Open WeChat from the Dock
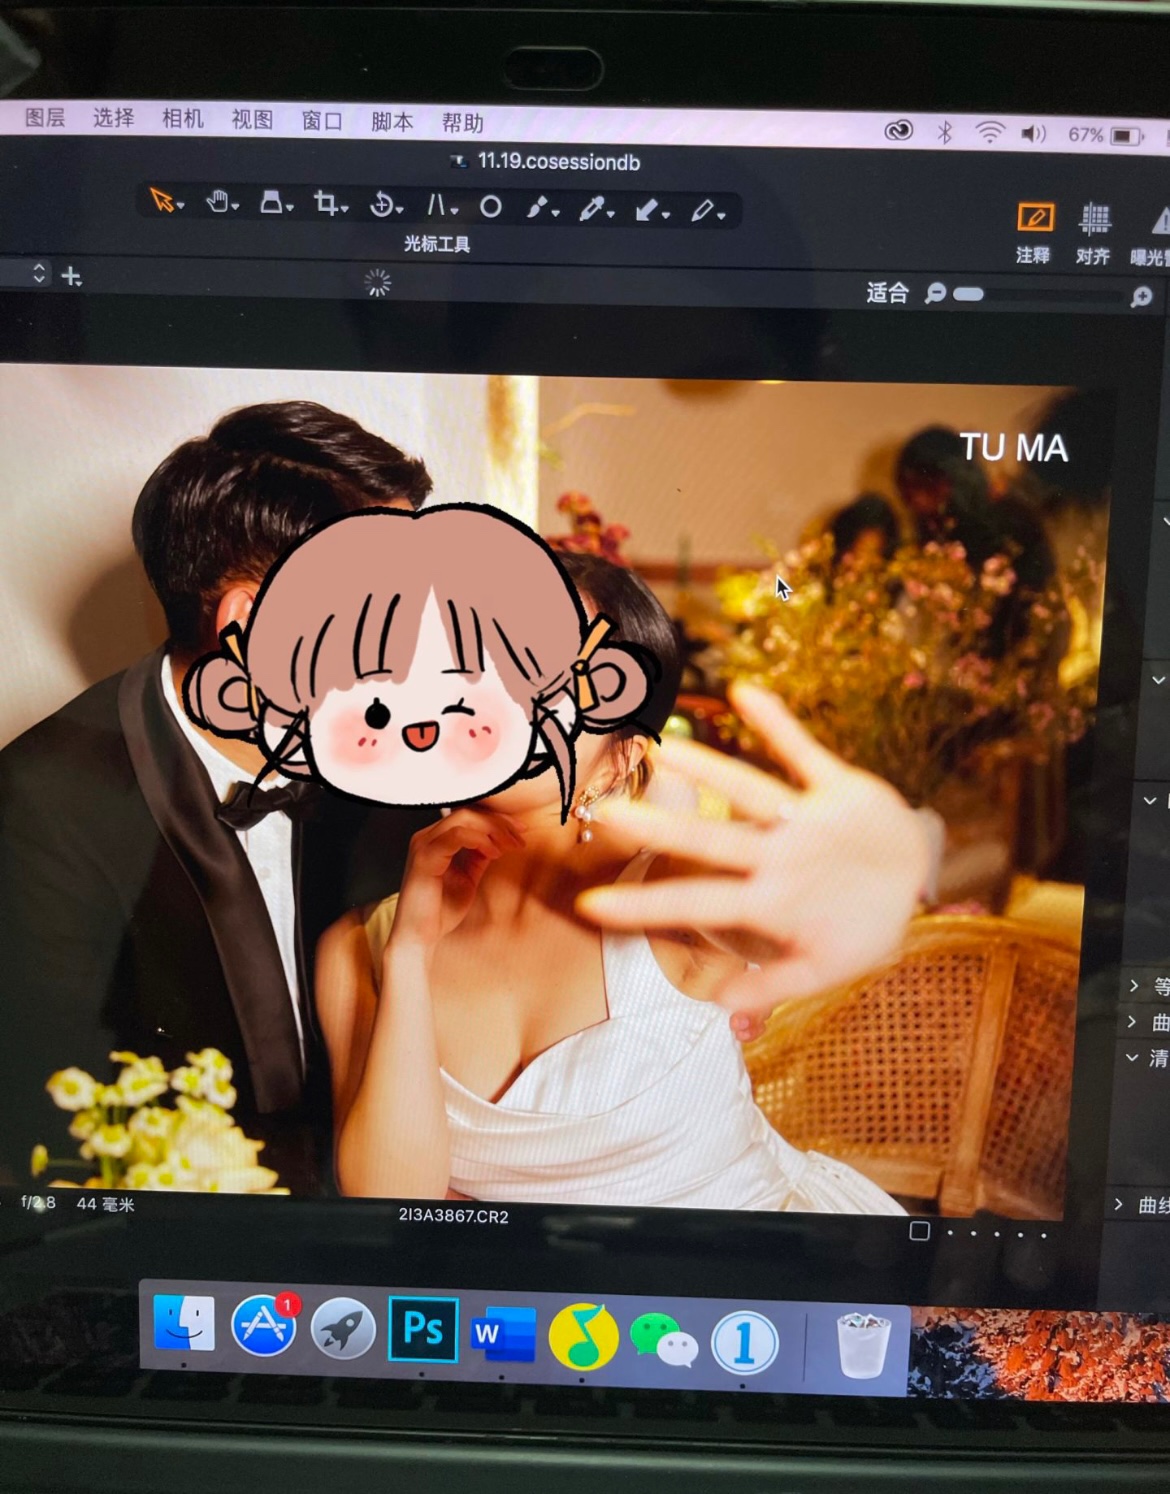 point(663,1340)
